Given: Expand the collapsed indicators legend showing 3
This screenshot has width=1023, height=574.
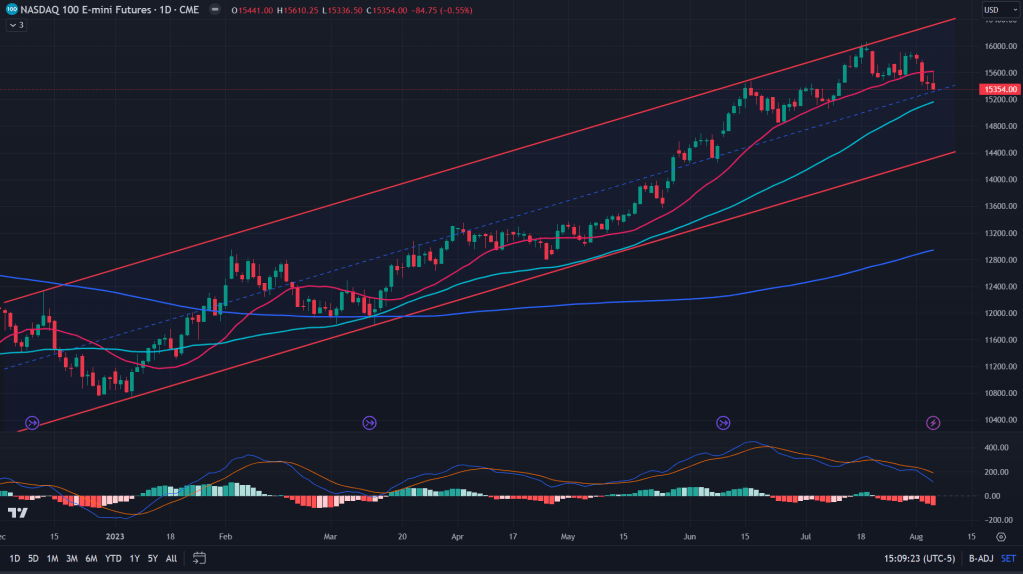Looking at the screenshot, I should click(x=16, y=25).
